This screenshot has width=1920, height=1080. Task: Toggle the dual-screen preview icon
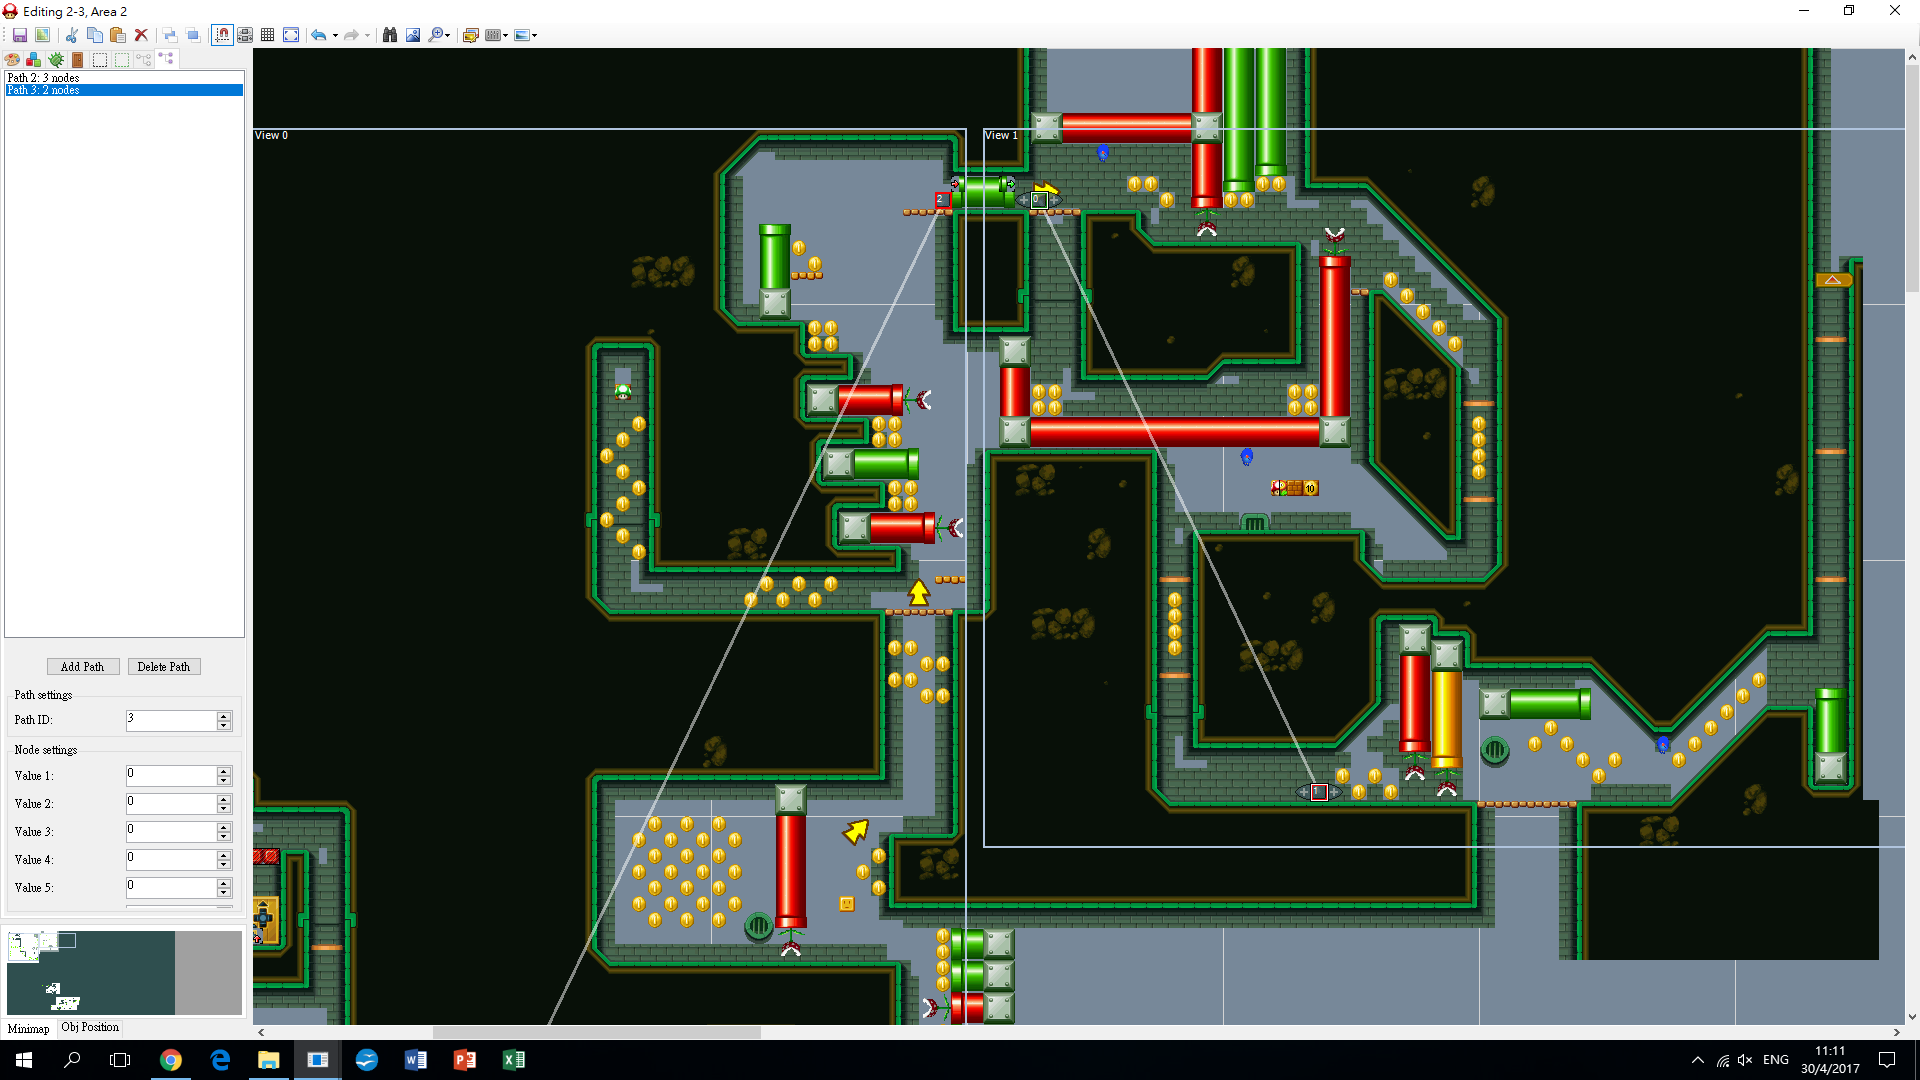[x=245, y=35]
